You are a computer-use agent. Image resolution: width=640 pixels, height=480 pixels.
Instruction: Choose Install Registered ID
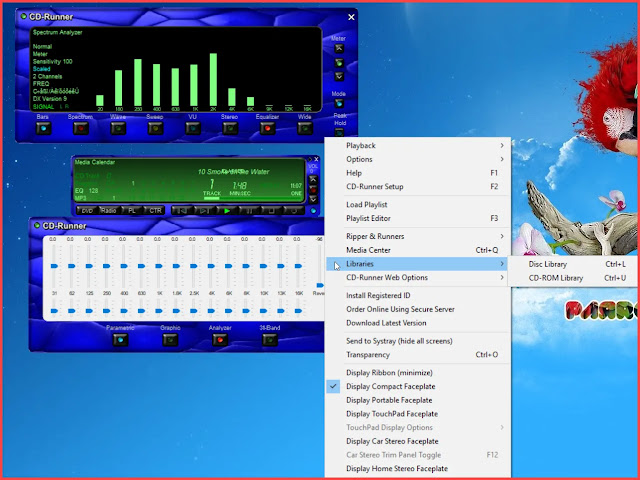click(418, 296)
